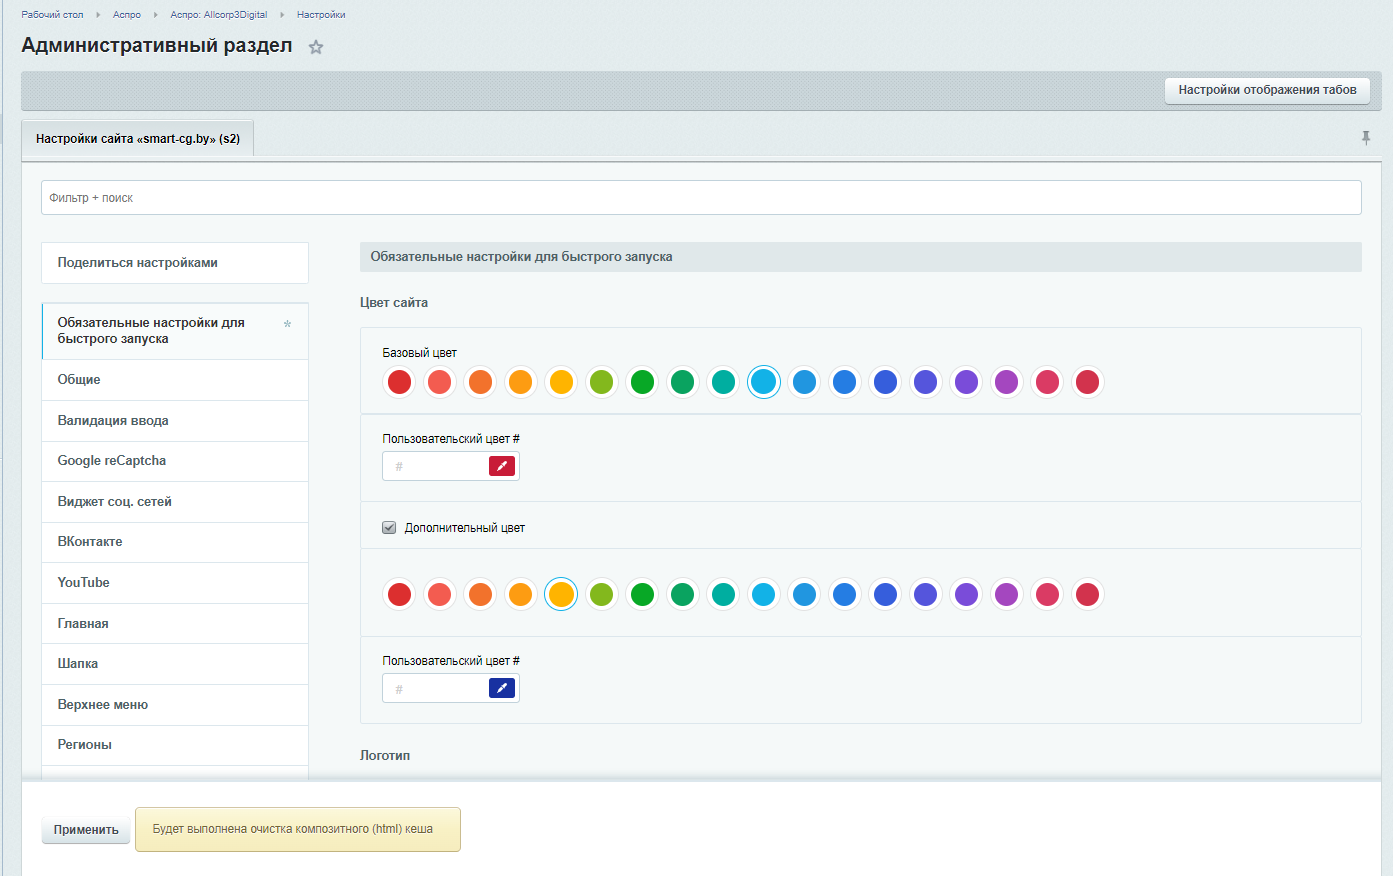Pick orange swatch in additional color row
The height and width of the screenshot is (876, 1393).
(x=480, y=595)
